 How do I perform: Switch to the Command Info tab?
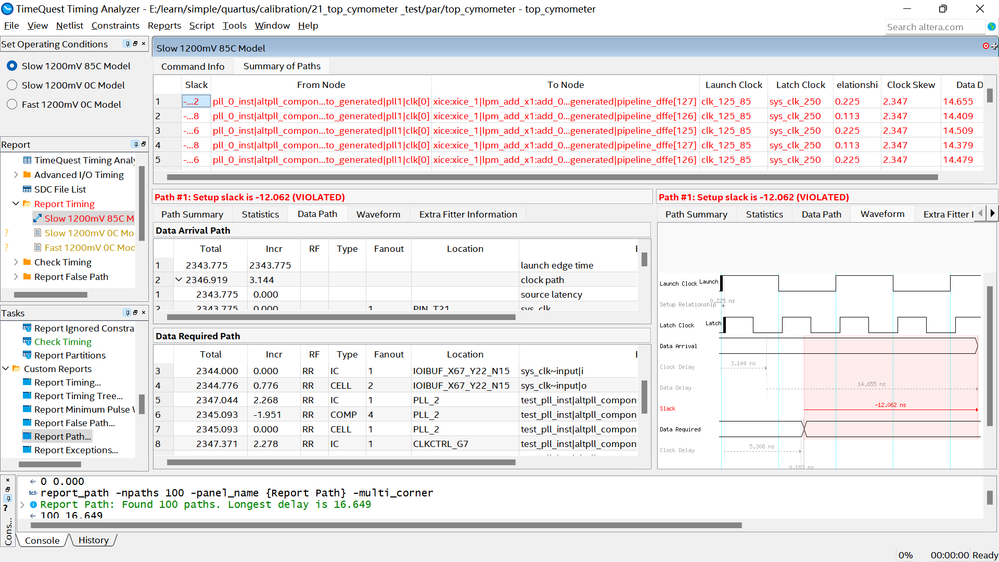coord(192,66)
